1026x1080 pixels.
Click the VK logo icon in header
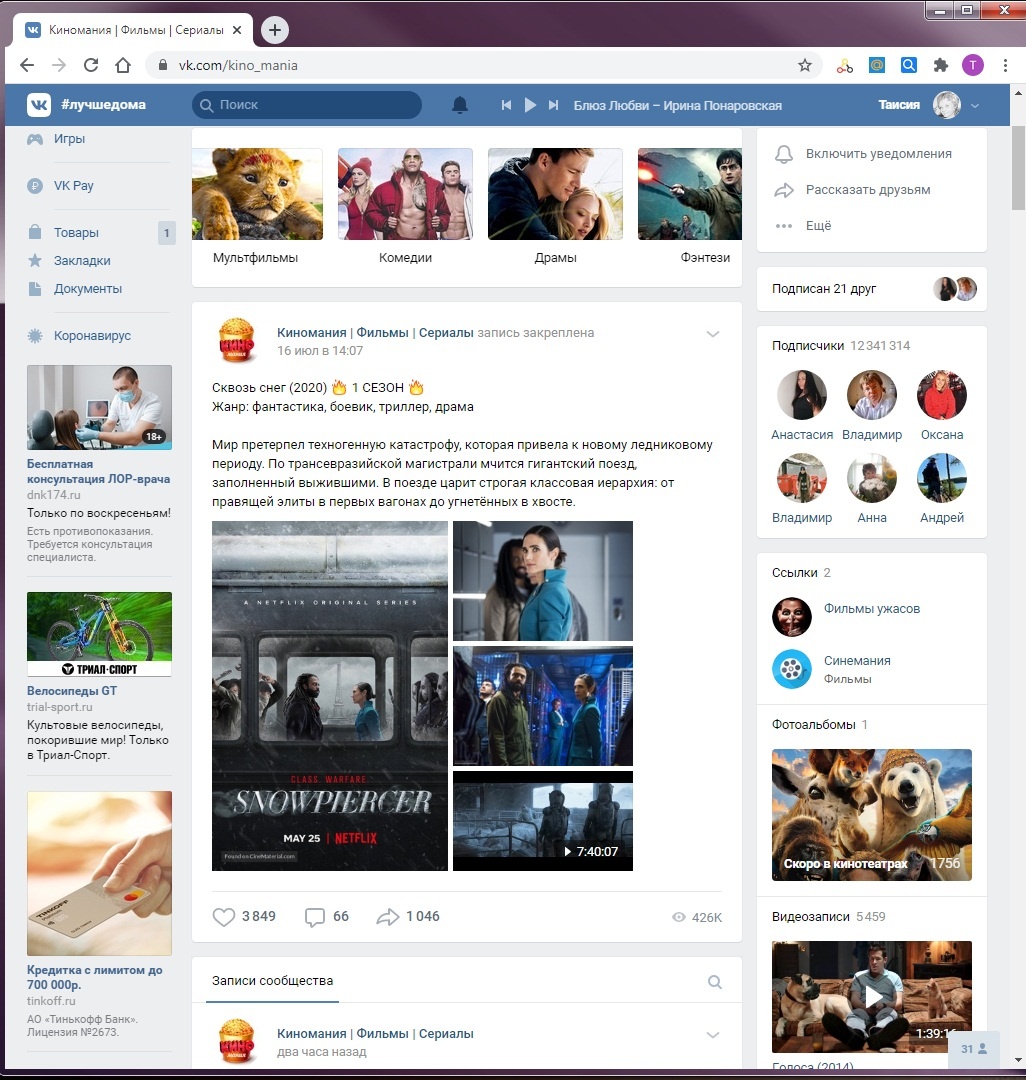(x=39, y=105)
